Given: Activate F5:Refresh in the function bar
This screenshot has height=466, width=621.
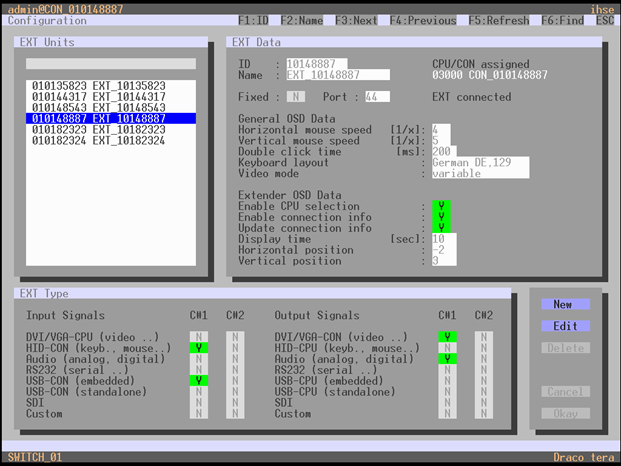Looking at the screenshot, I should point(499,21).
